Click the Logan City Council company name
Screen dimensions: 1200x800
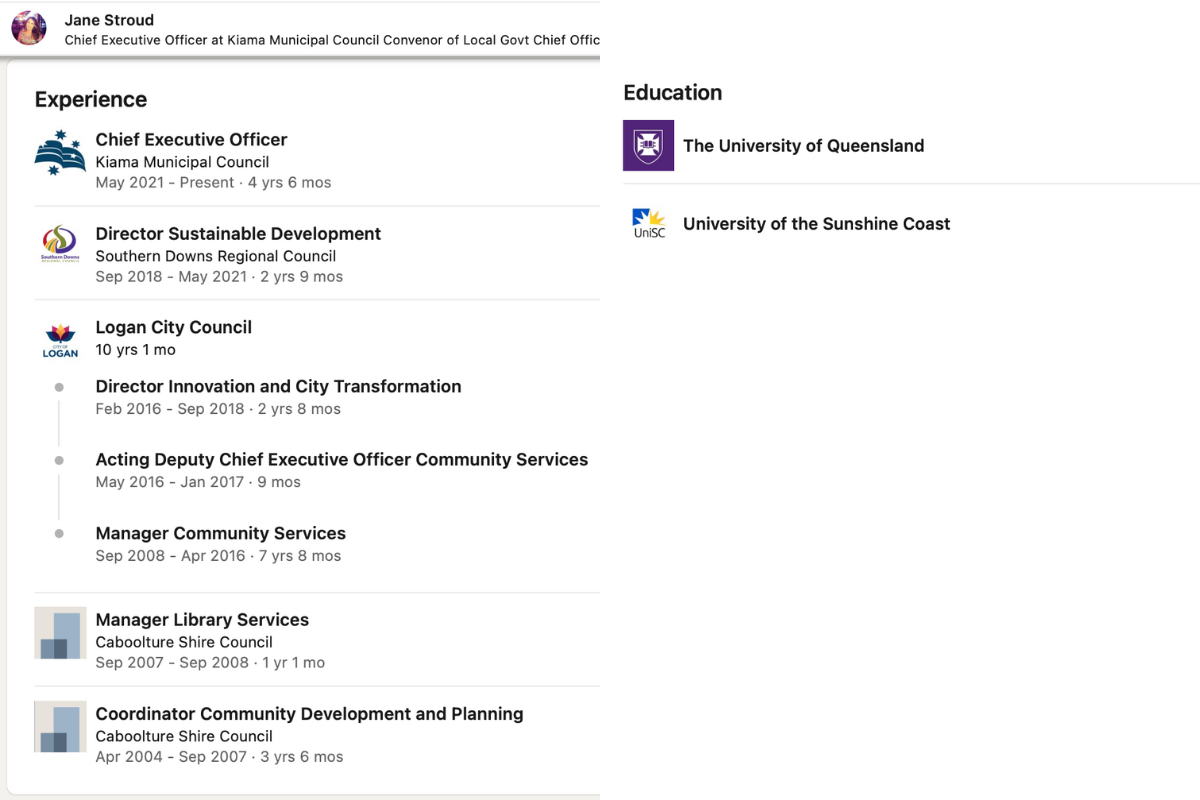(173, 327)
